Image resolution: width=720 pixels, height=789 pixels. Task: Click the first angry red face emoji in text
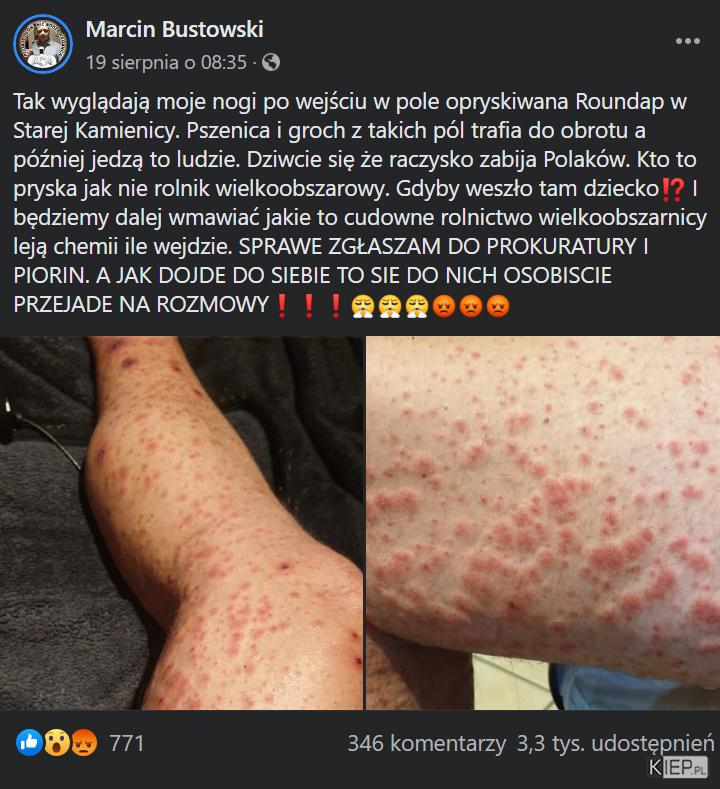click(444, 306)
